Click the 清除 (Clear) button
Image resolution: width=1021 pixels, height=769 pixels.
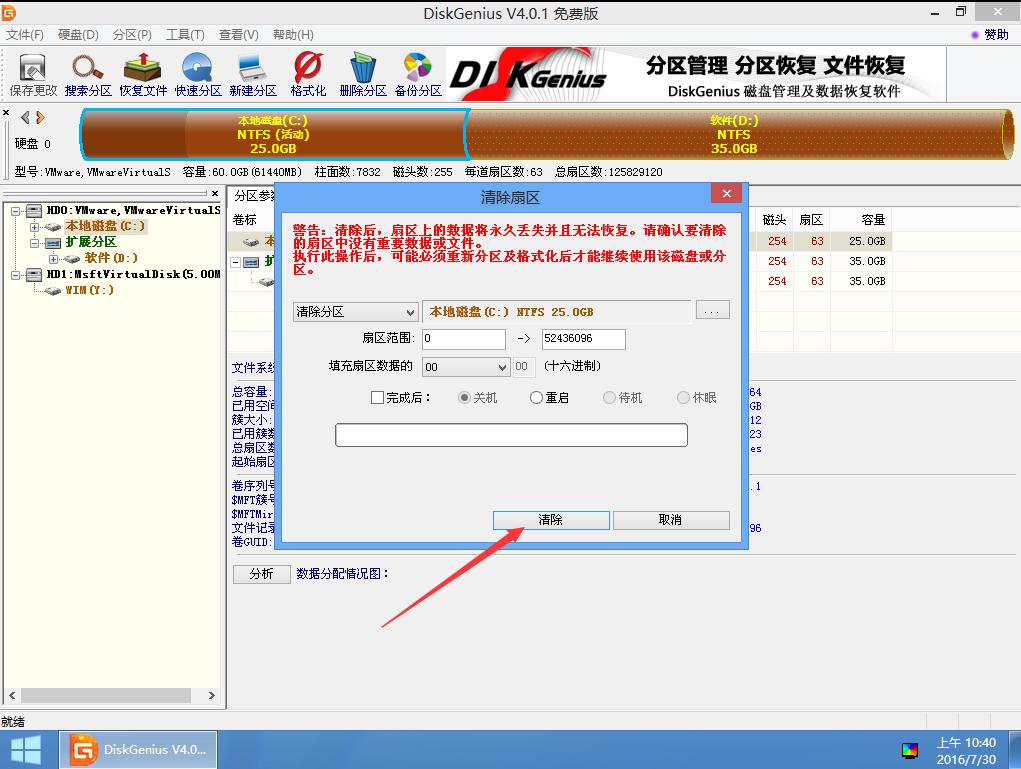point(550,520)
